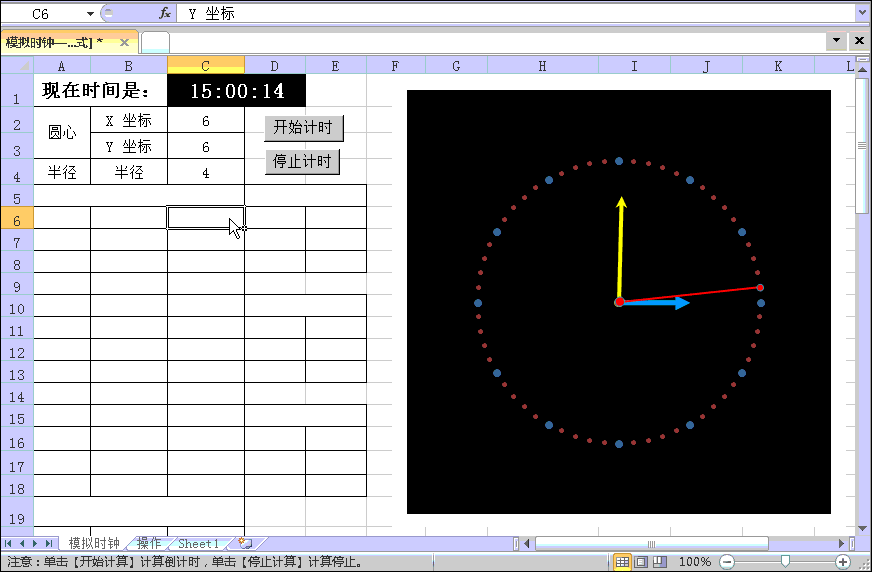Viewport: 872px width, 572px height.
Task: Click horizontal scrollbar left arrow
Action: coord(527,543)
